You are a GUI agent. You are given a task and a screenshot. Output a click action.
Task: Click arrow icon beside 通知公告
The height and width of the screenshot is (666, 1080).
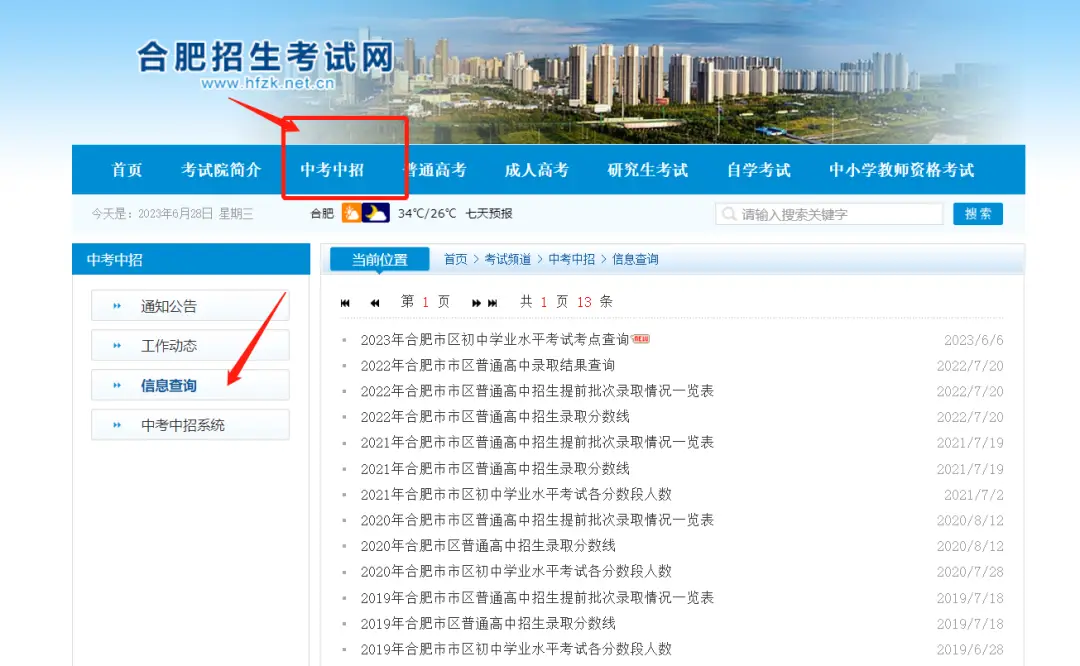117,306
